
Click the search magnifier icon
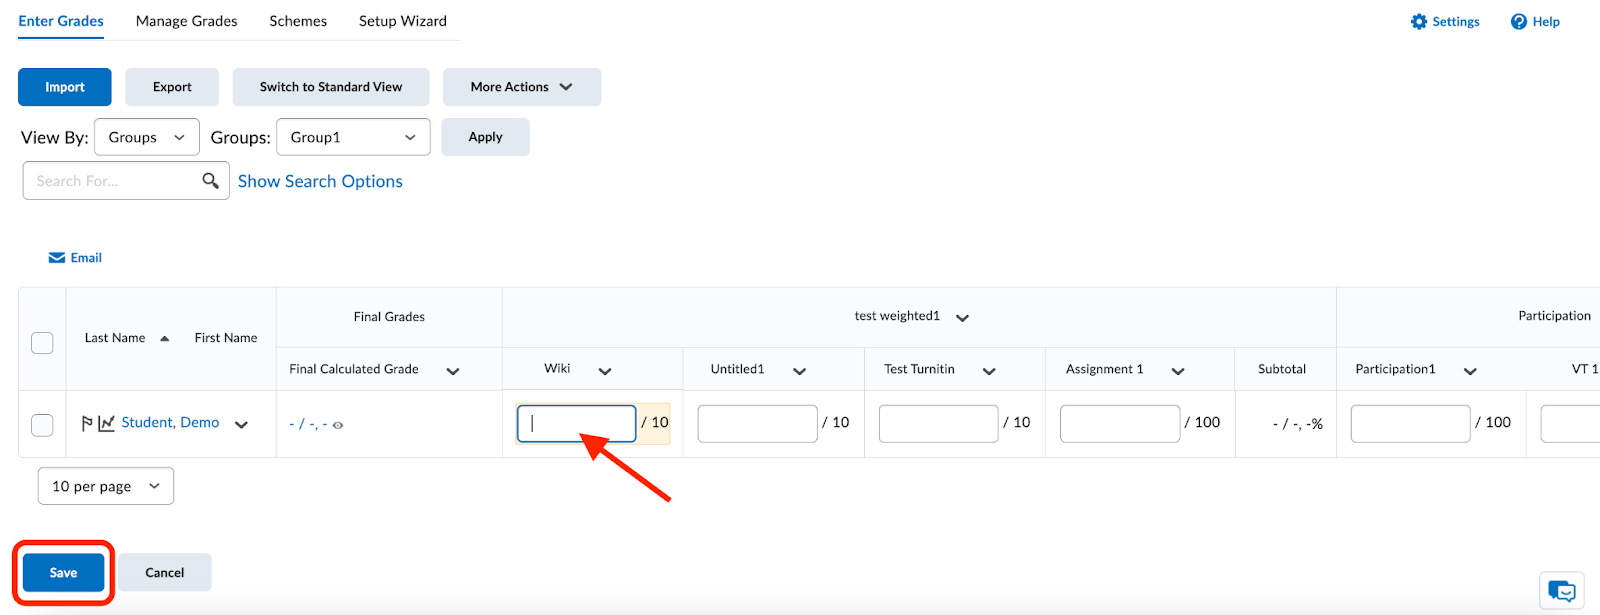click(x=210, y=180)
